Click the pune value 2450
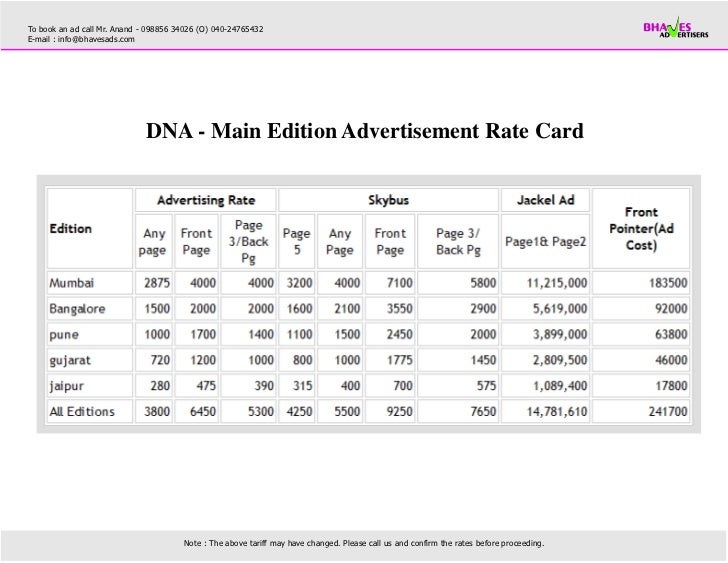The width and height of the screenshot is (728, 563). [400, 334]
